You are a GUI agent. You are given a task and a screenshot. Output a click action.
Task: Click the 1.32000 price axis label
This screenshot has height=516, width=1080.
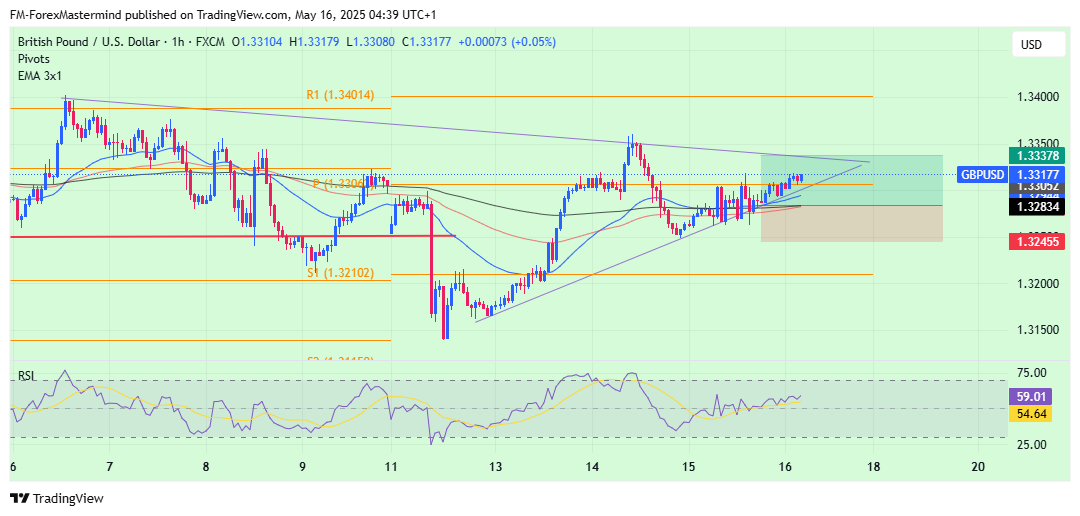[x=1037, y=285]
